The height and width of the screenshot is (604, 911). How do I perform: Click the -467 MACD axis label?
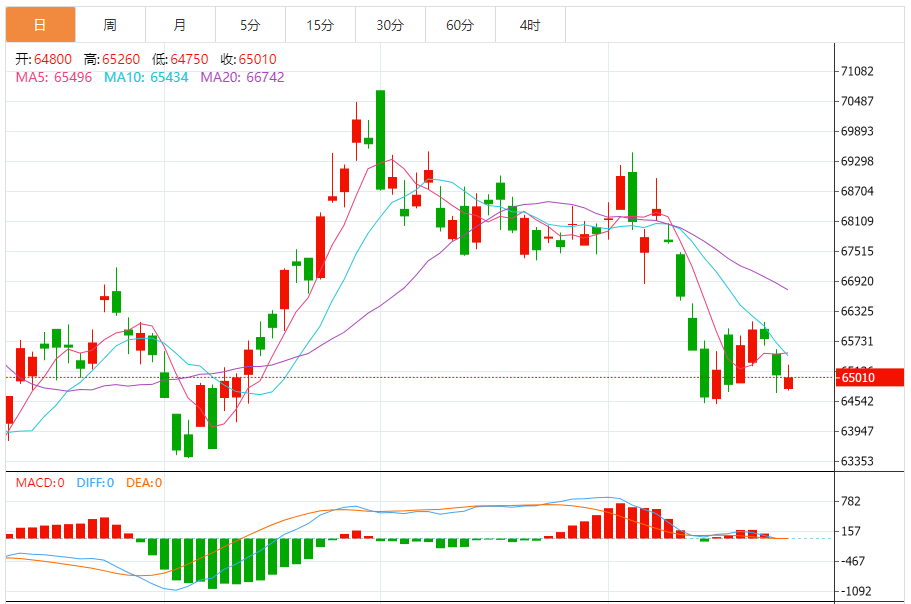pyautogui.click(x=853, y=561)
